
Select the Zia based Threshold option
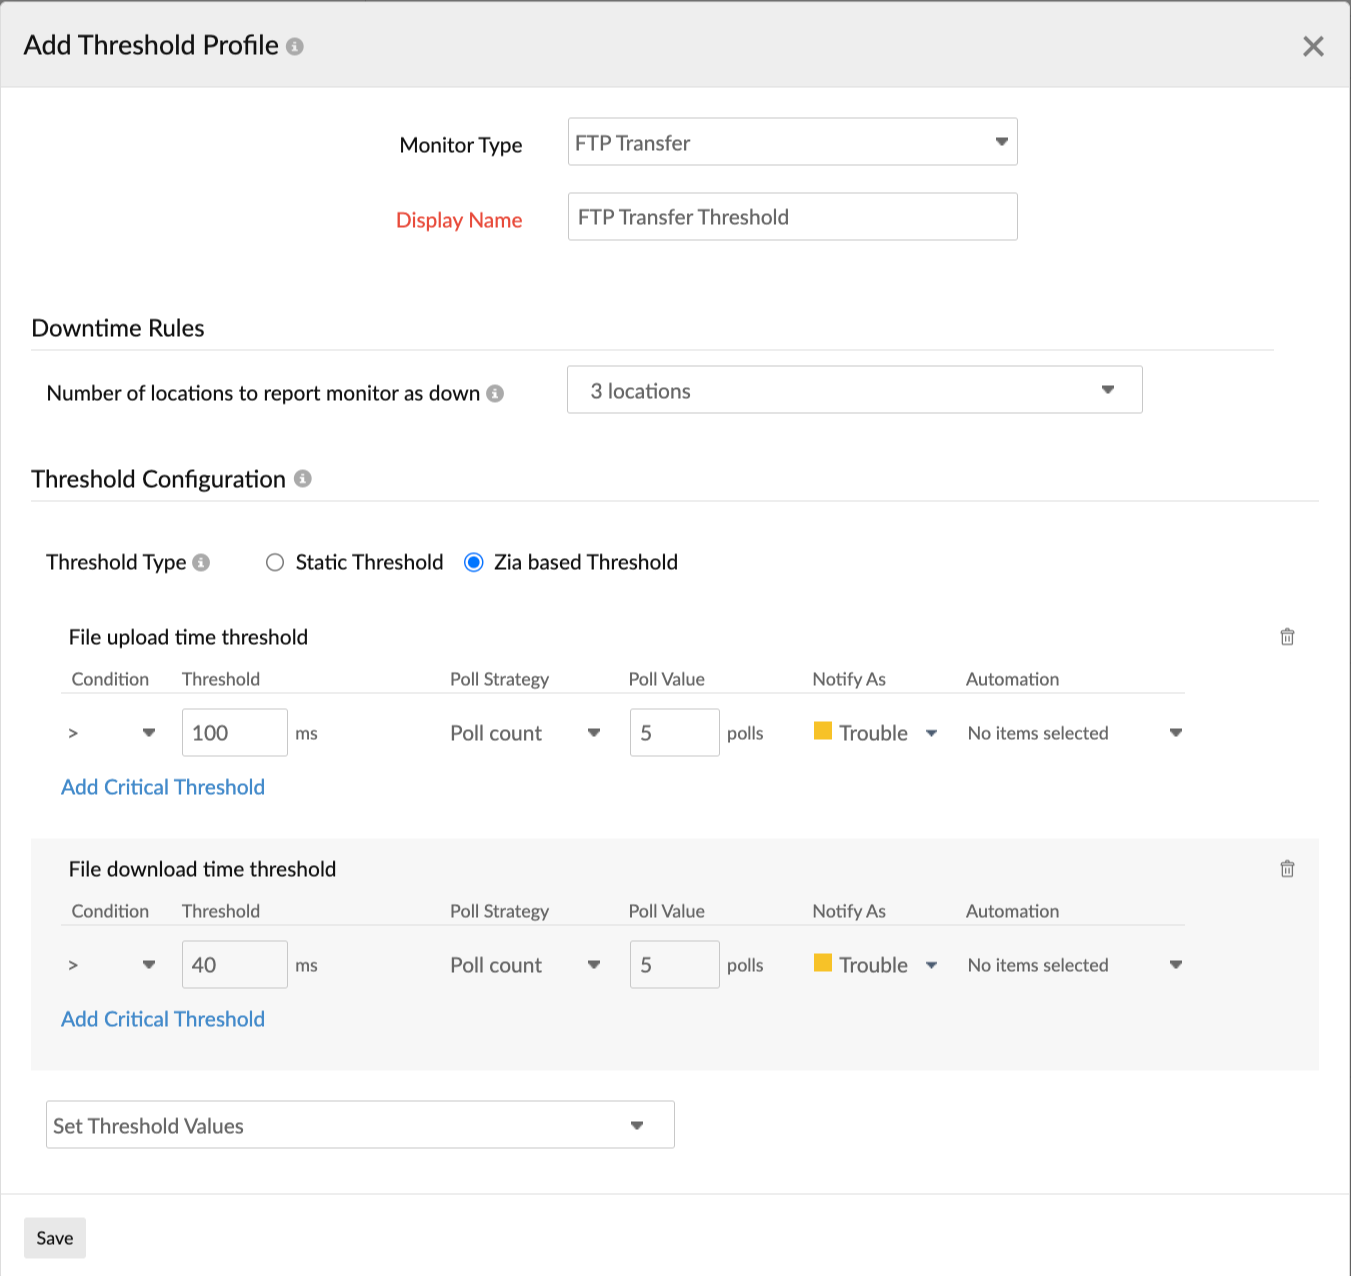tap(472, 562)
